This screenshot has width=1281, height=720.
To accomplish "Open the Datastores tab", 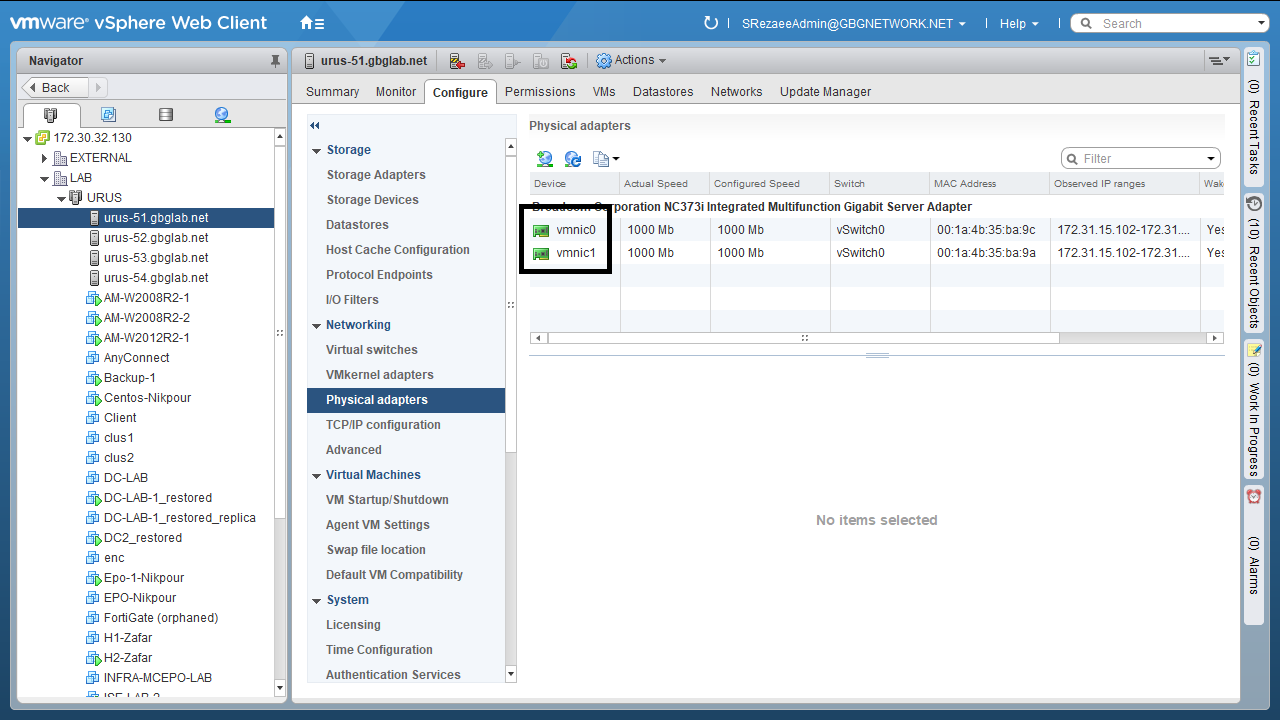I will [x=662, y=92].
